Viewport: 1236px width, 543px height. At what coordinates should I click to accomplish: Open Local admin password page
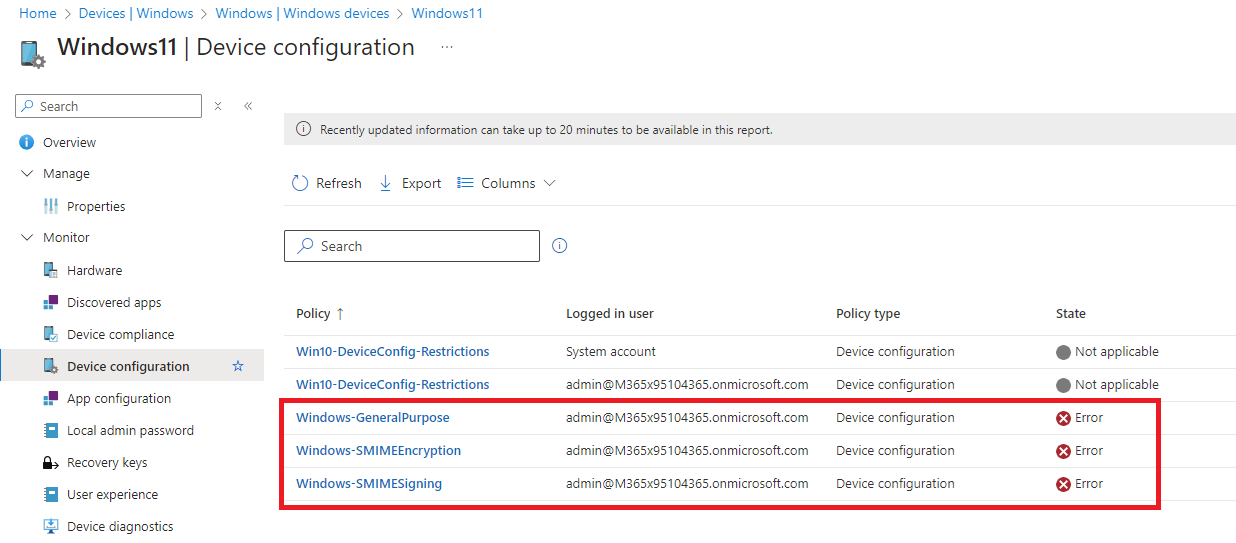click(x=130, y=430)
